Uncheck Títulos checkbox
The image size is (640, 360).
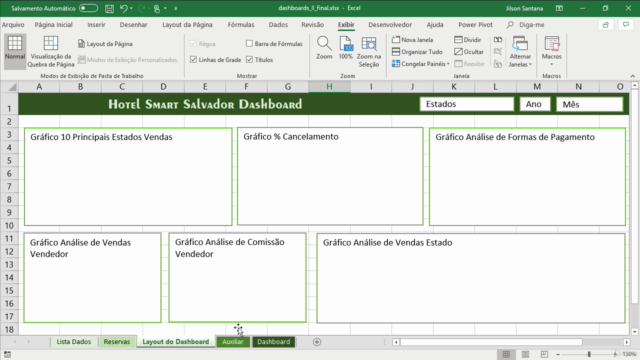coord(249,60)
